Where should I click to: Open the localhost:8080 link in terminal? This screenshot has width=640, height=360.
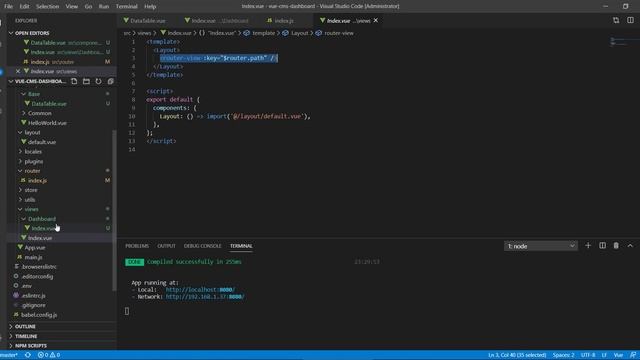tap(200, 290)
